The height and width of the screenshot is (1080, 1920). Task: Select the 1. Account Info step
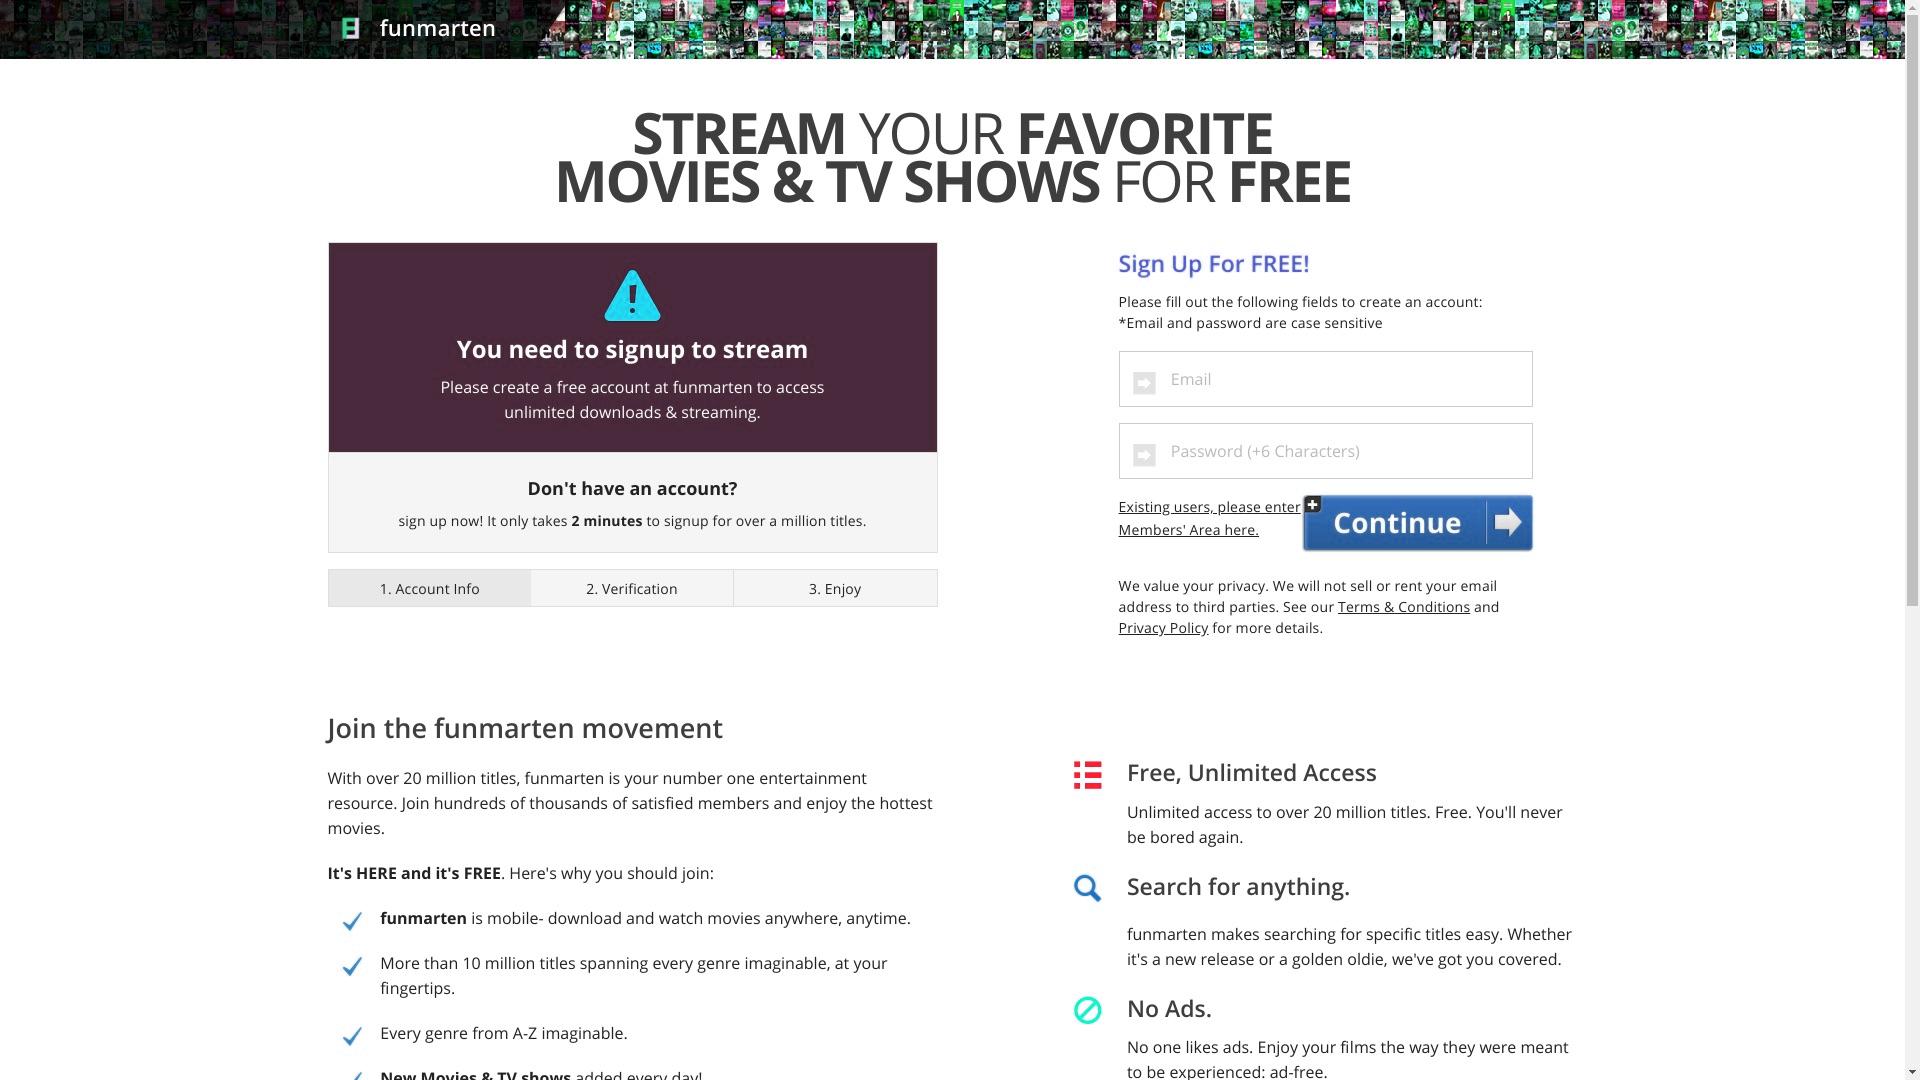pyautogui.click(x=429, y=589)
